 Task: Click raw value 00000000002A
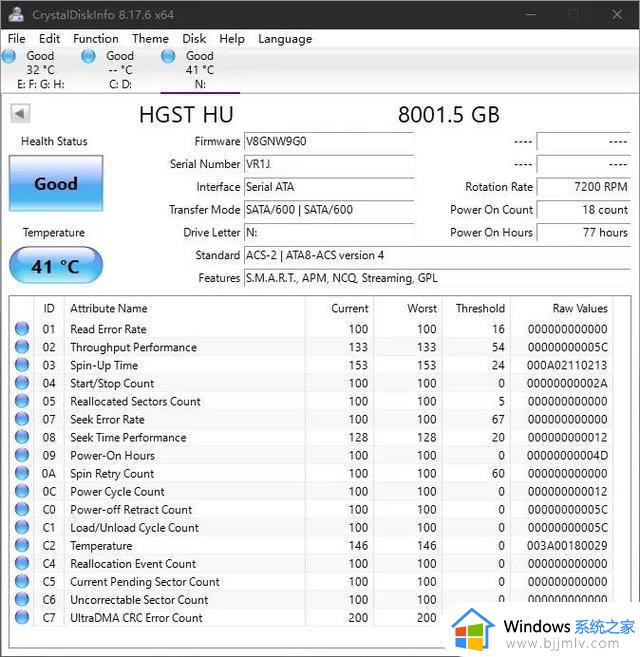pos(567,383)
